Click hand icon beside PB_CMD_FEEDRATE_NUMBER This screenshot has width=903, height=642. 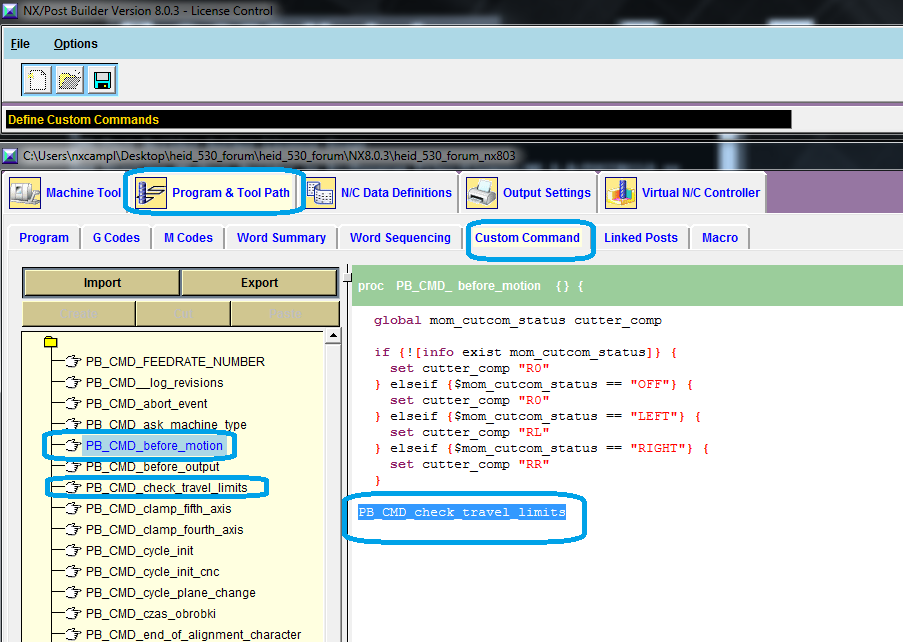pyautogui.click(x=73, y=362)
